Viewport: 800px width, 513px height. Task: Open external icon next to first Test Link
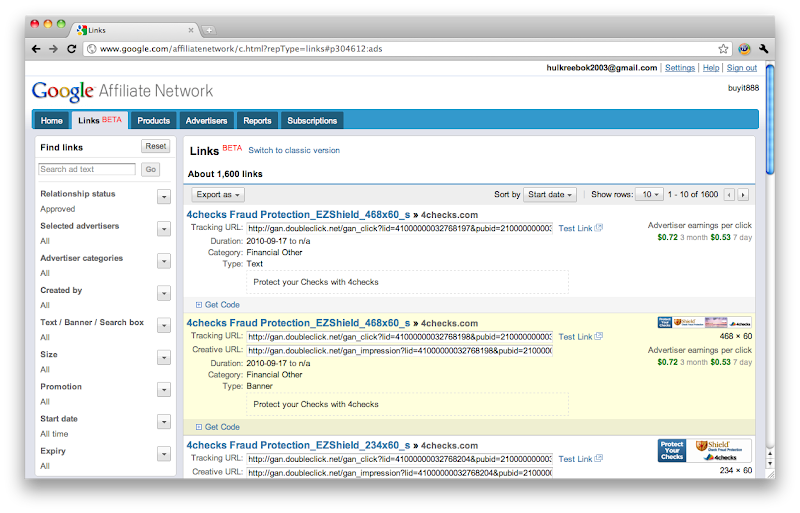click(x=599, y=228)
